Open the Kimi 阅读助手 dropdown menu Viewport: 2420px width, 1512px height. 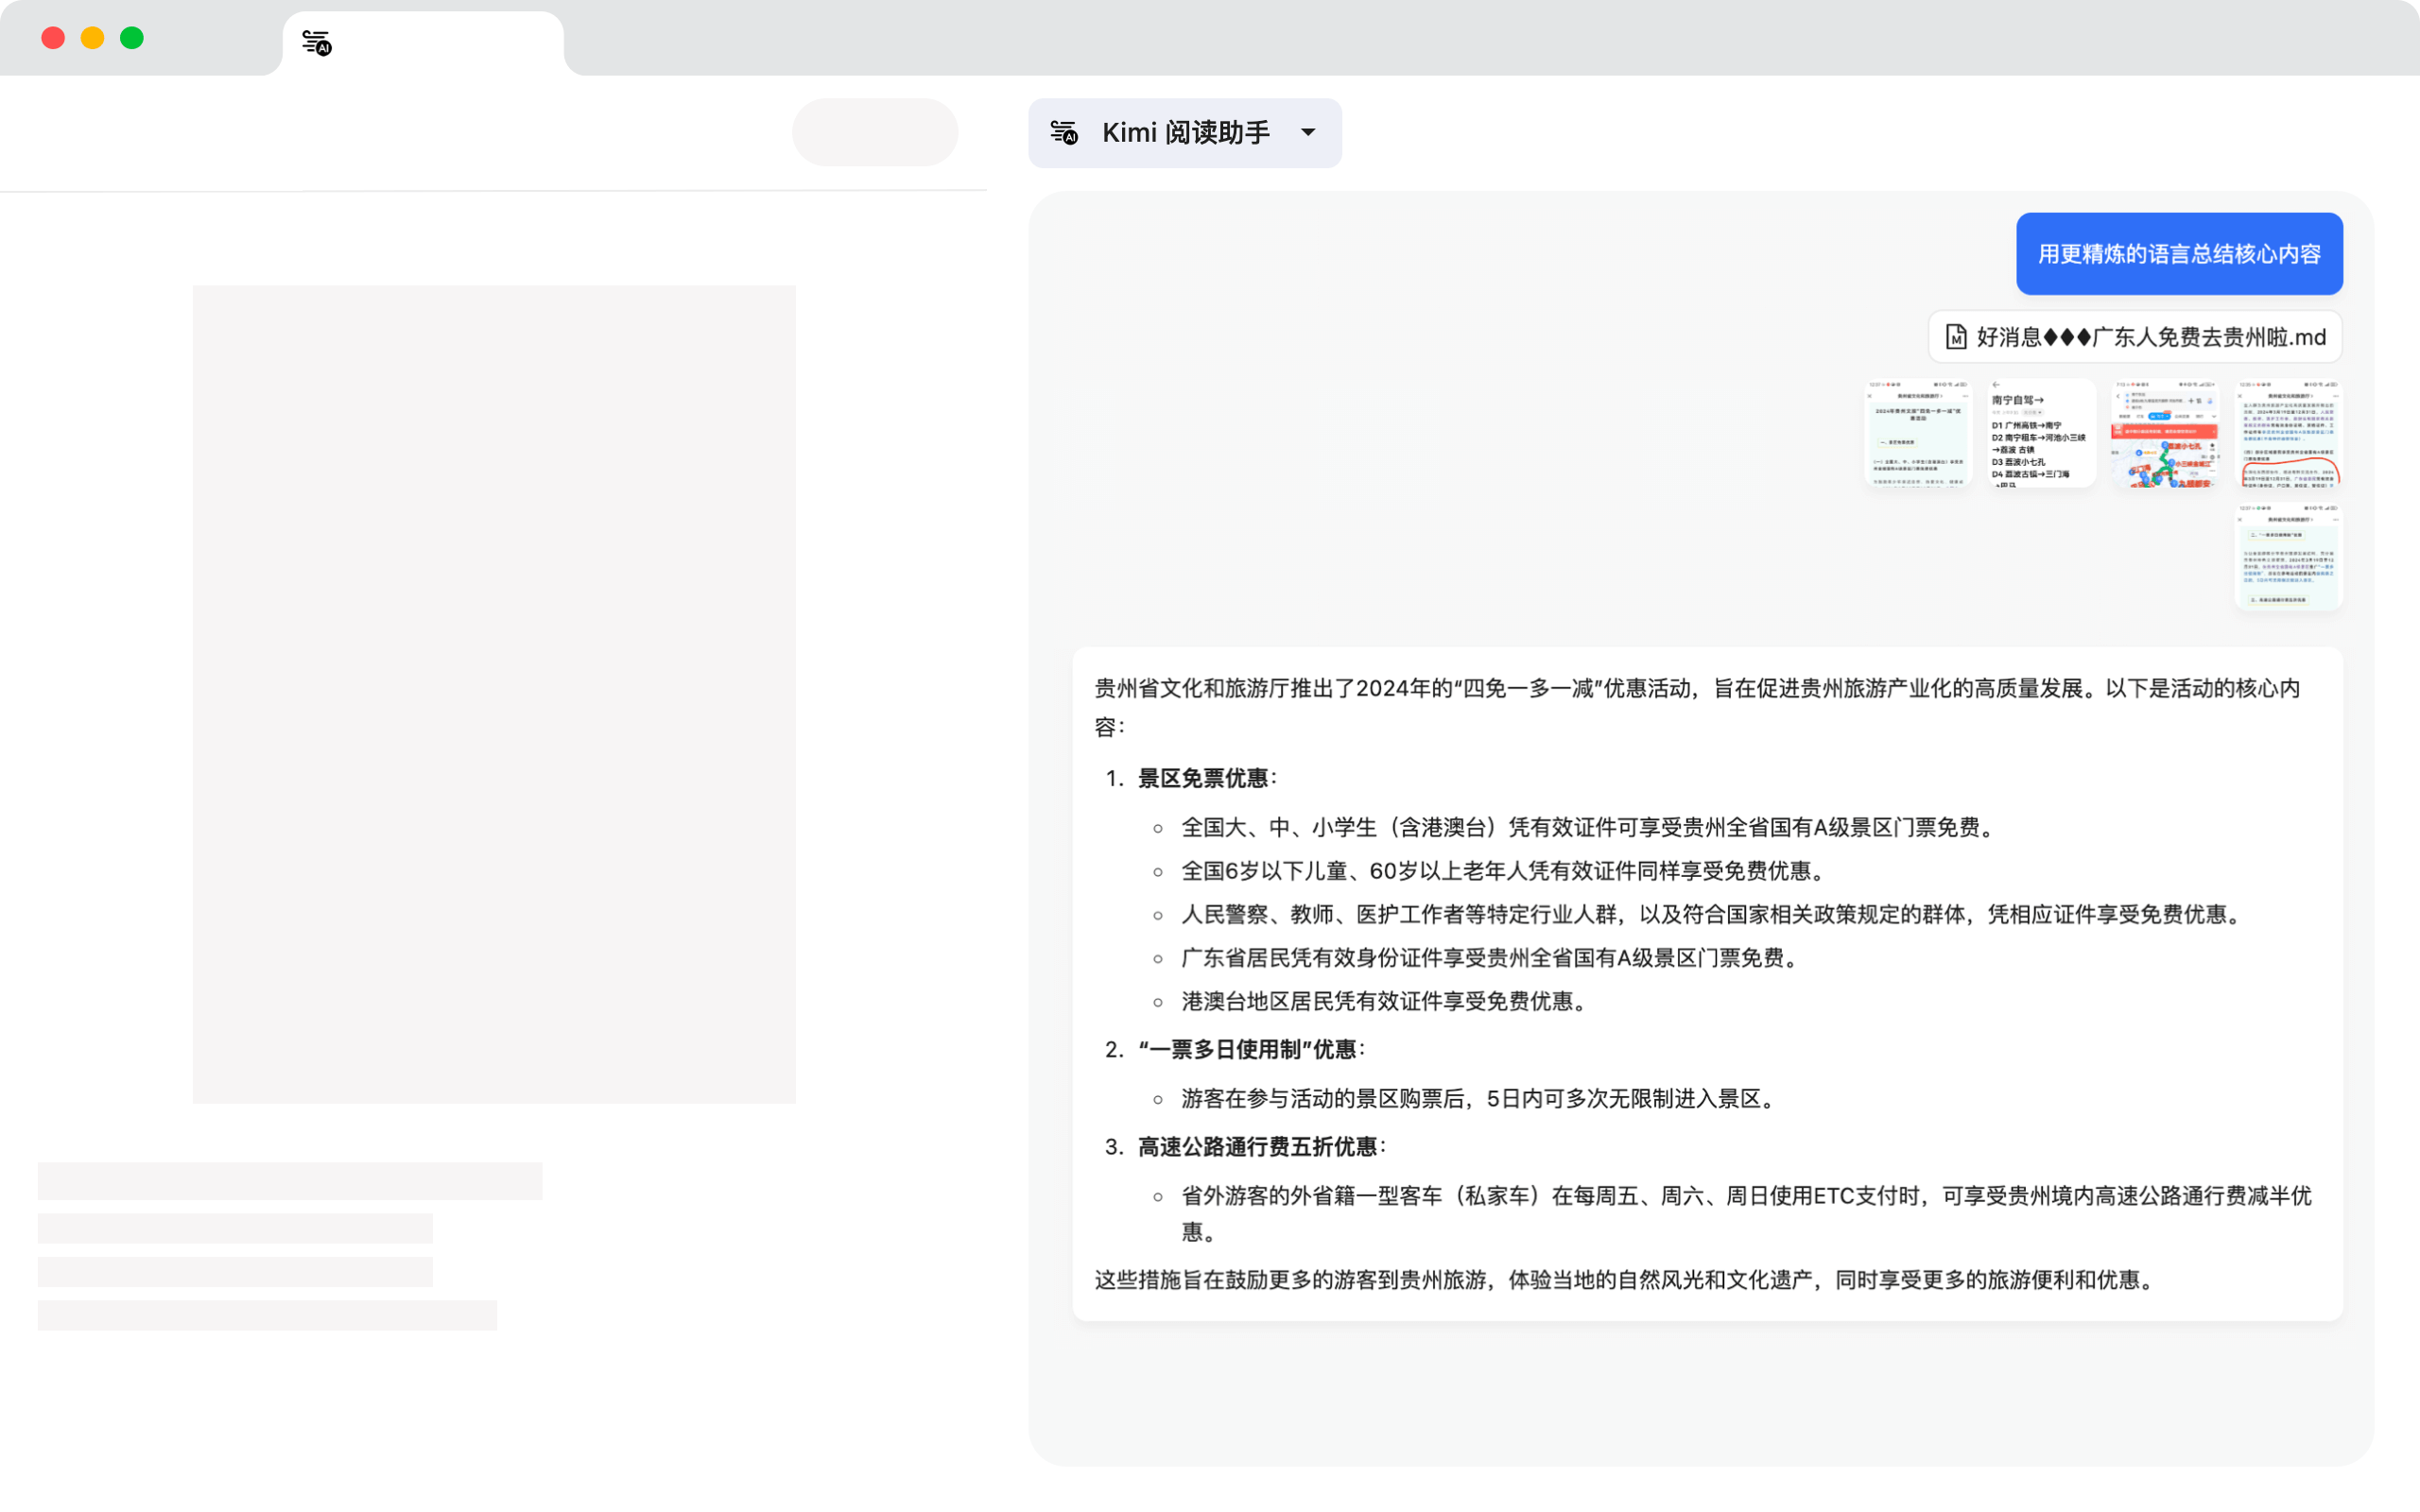(x=1185, y=133)
